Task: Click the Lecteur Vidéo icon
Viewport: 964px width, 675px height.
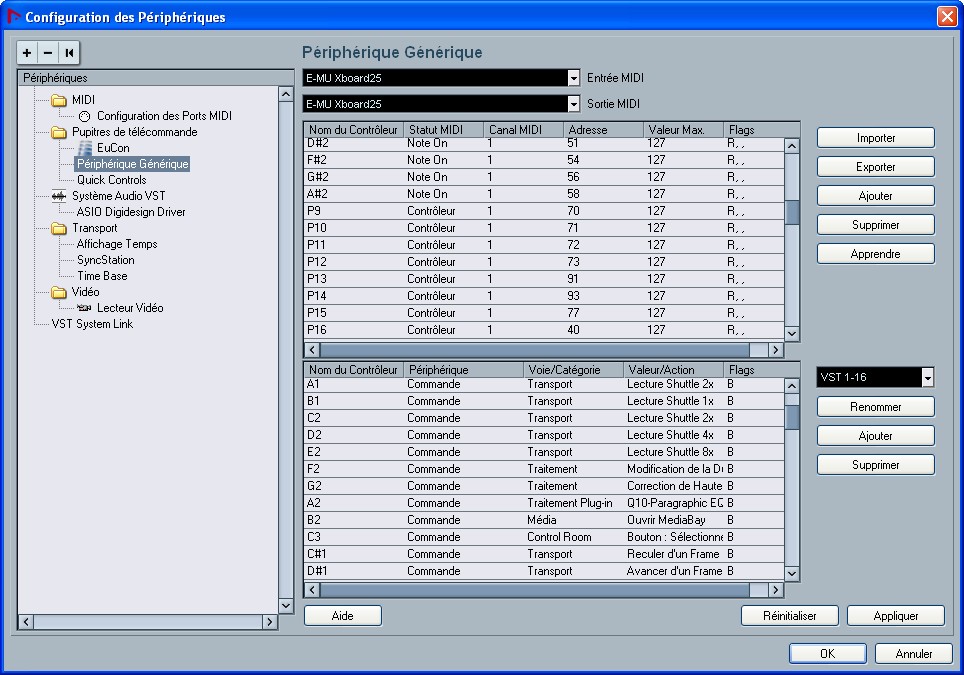Action: 84,308
